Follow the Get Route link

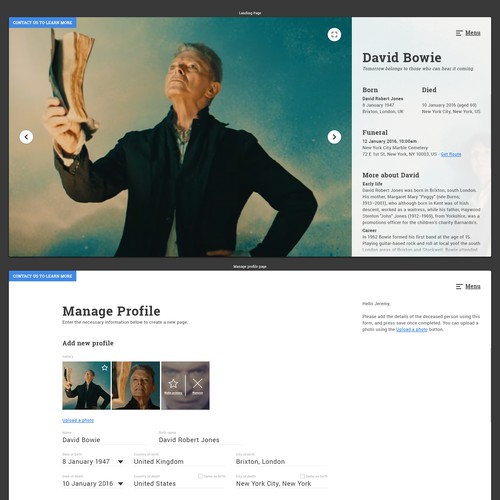point(451,154)
